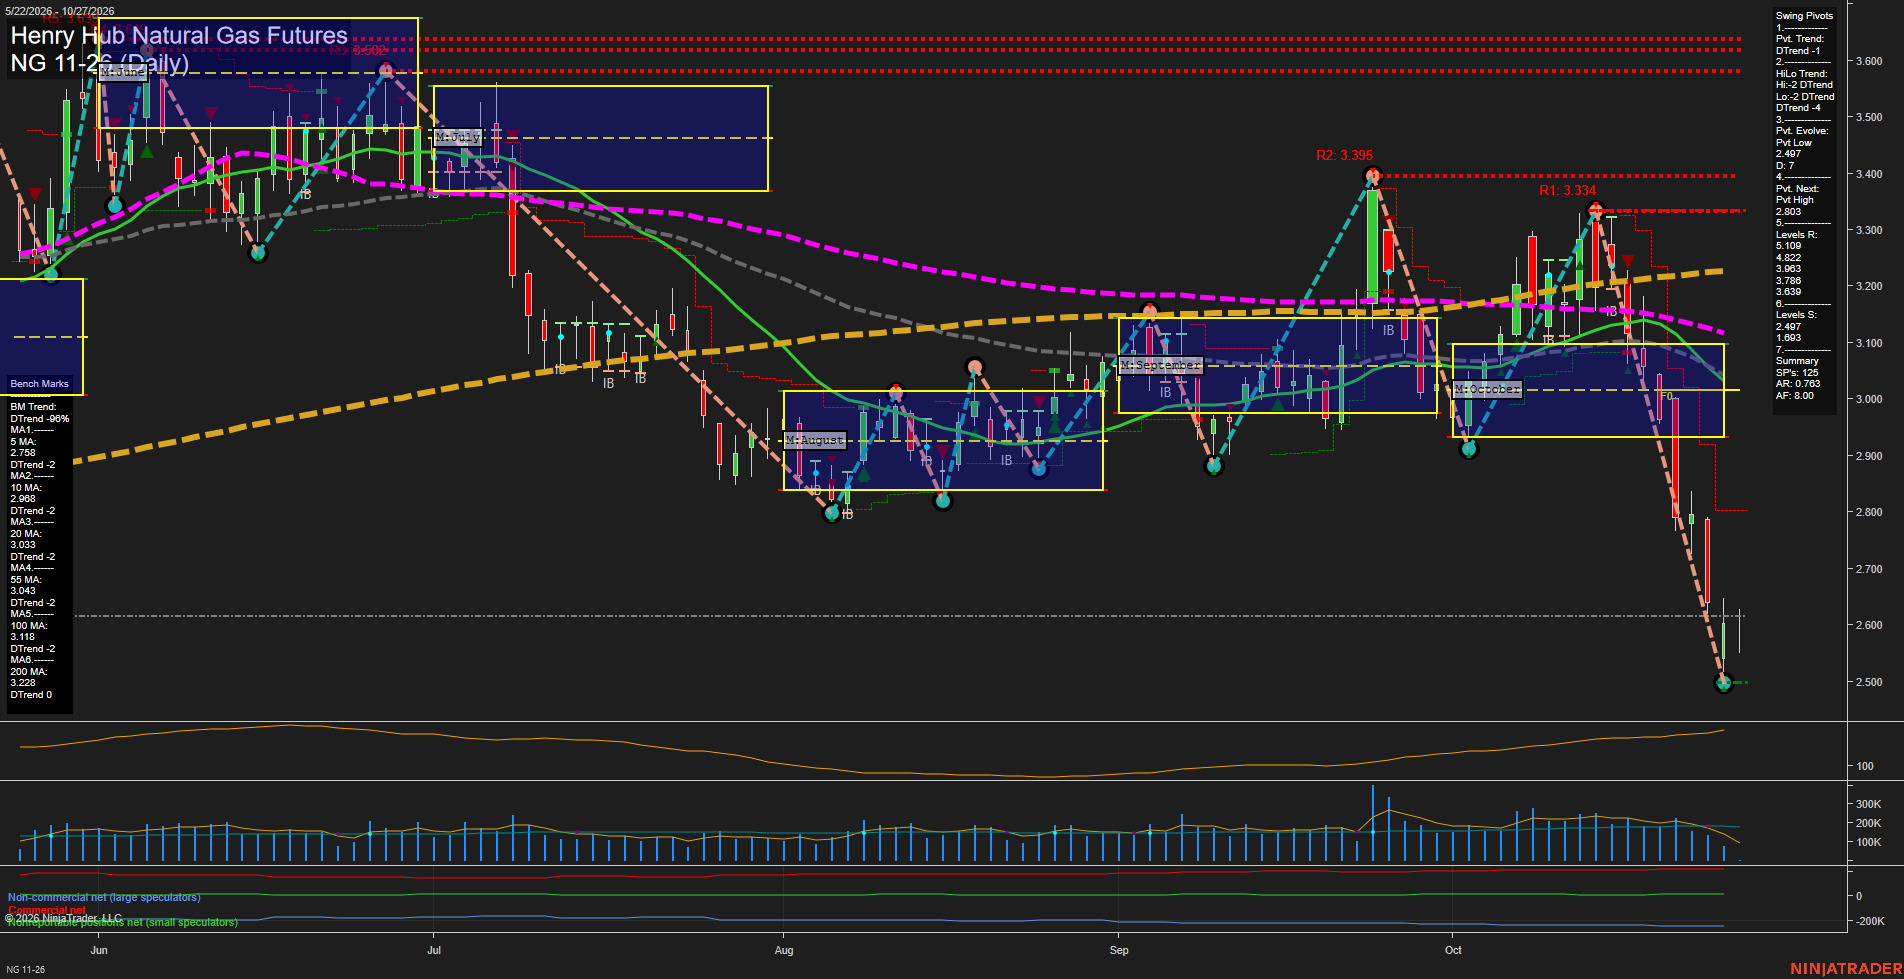1904x979 pixels.
Task: Click the "Non-commercial net (large speculators)" legend
Action: click(x=104, y=897)
